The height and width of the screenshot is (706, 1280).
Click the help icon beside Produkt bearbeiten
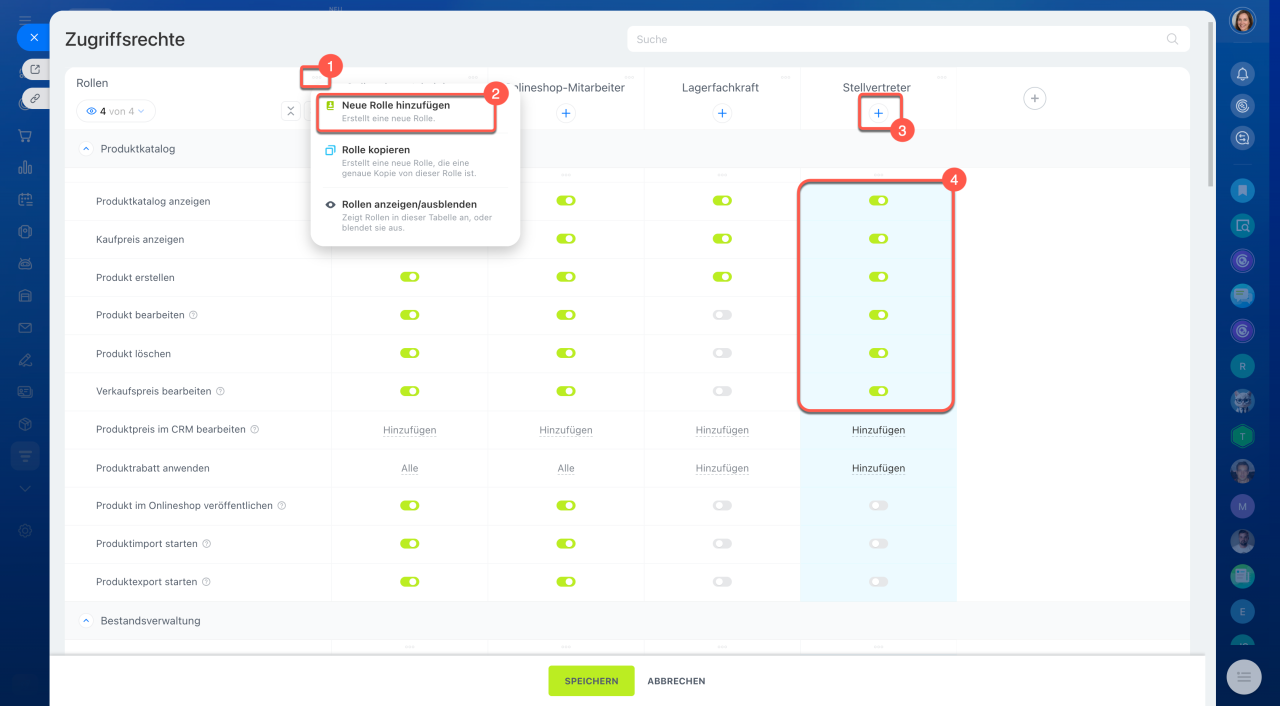193,315
